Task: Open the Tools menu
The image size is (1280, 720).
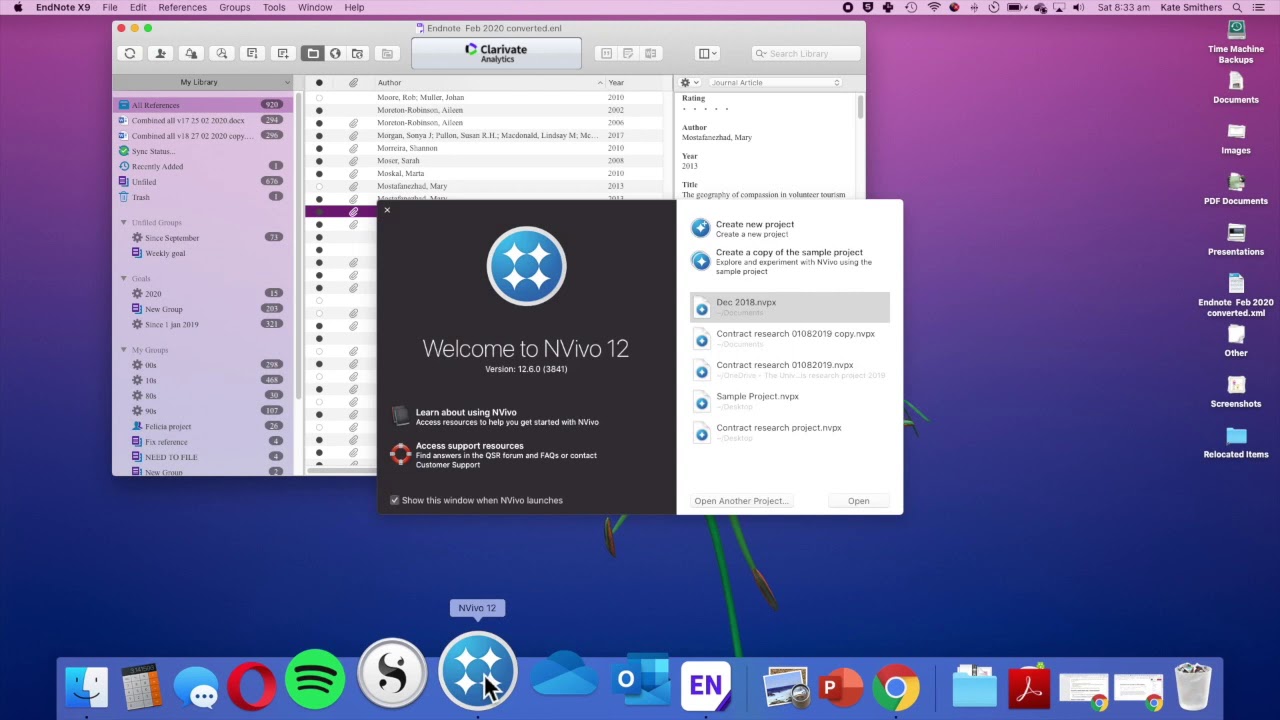Action: pos(274,8)
